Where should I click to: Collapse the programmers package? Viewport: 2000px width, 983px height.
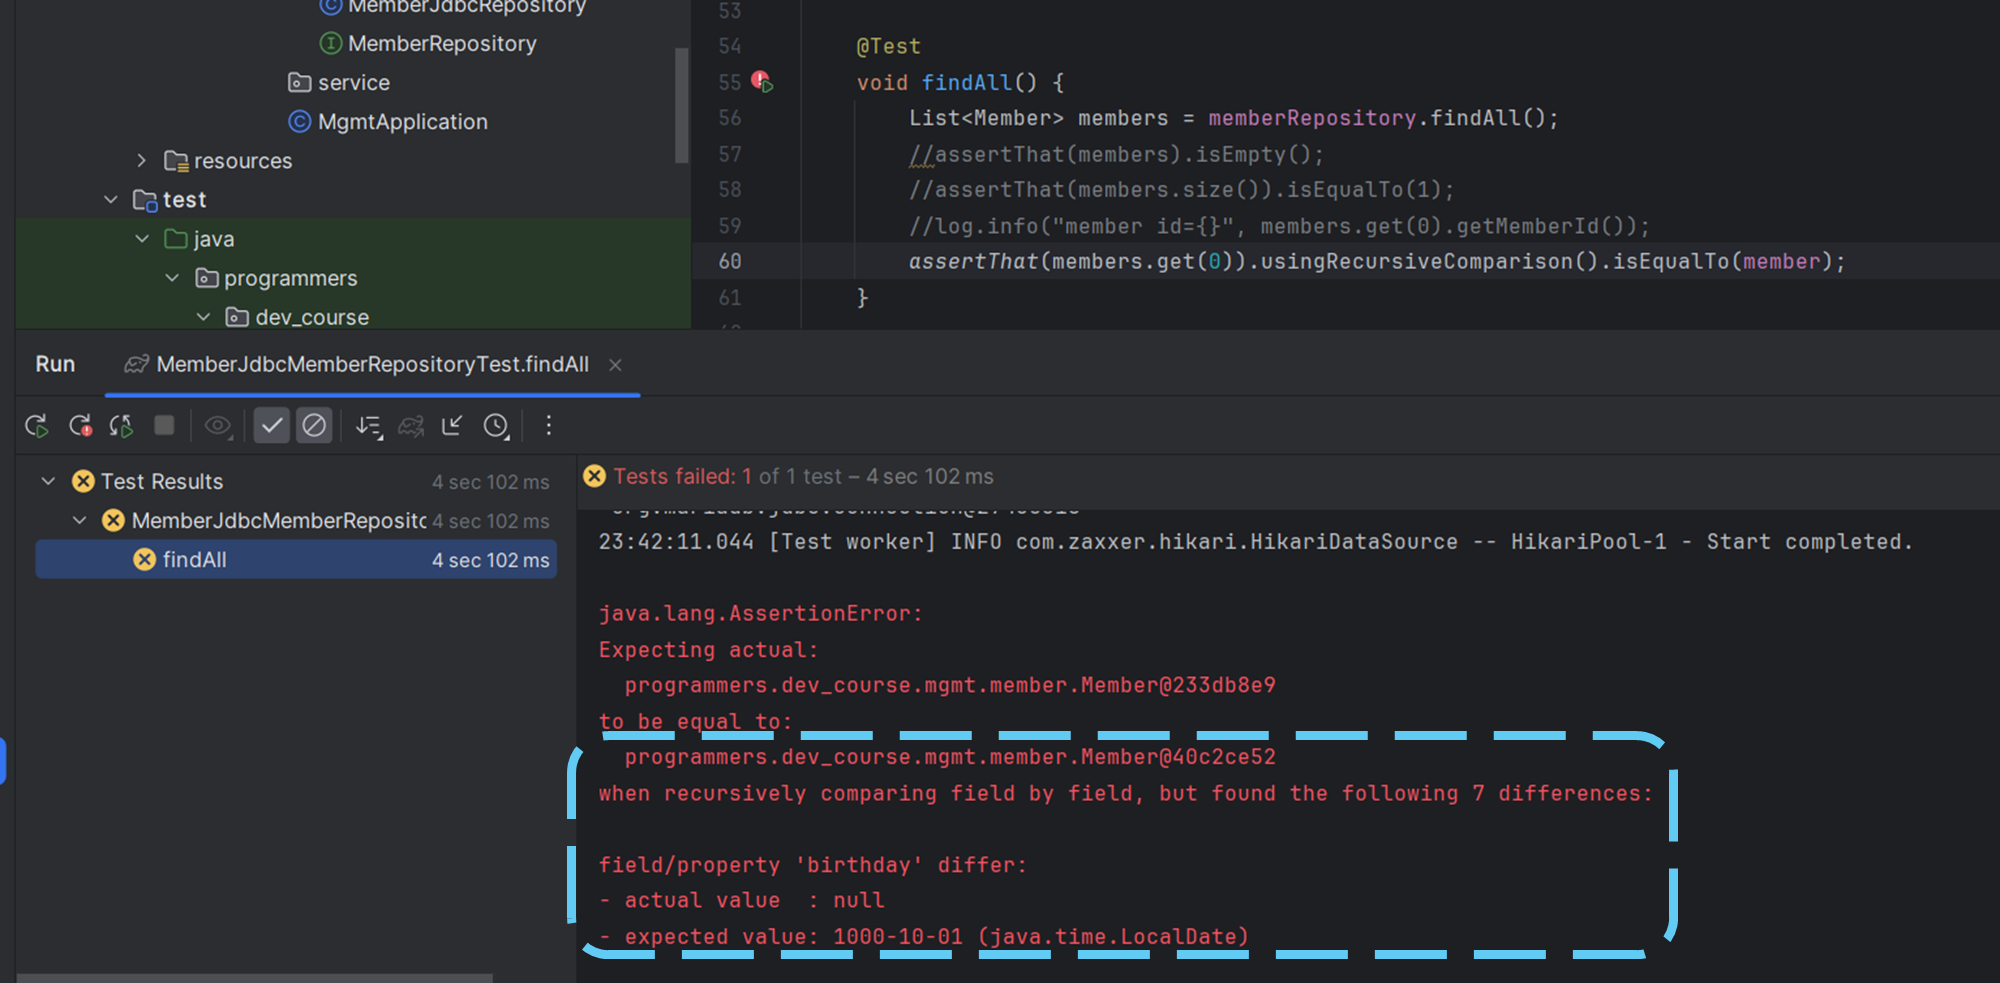173,277
